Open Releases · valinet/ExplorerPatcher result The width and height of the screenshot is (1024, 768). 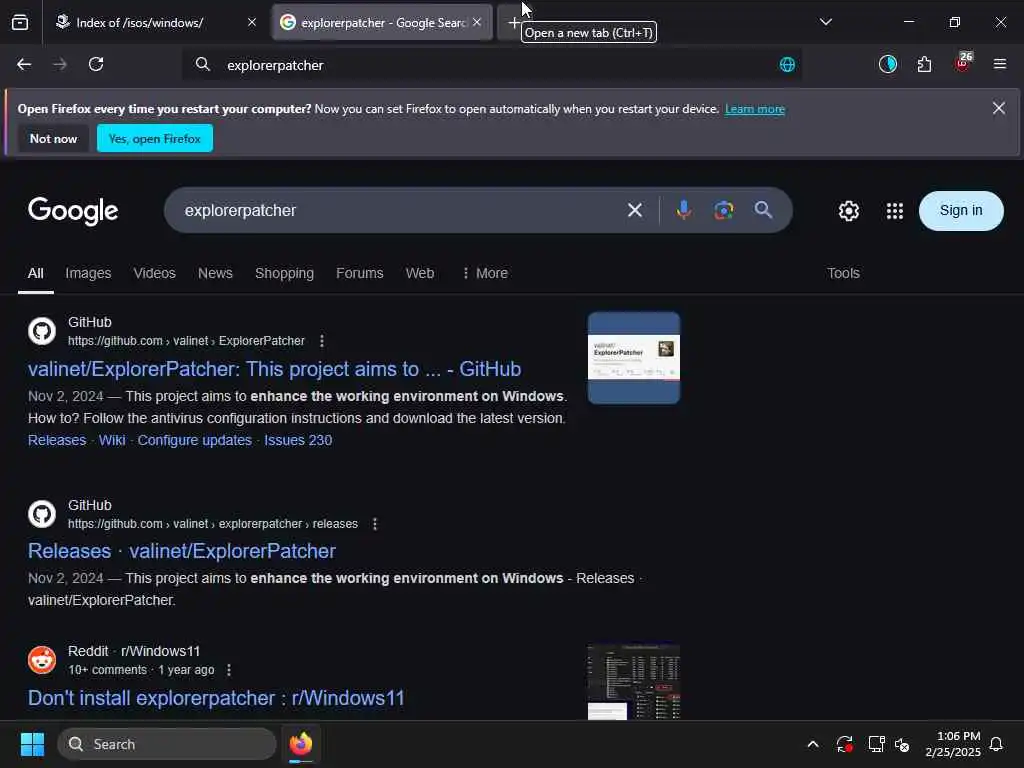pyautogui.click(x=182, y=551)
